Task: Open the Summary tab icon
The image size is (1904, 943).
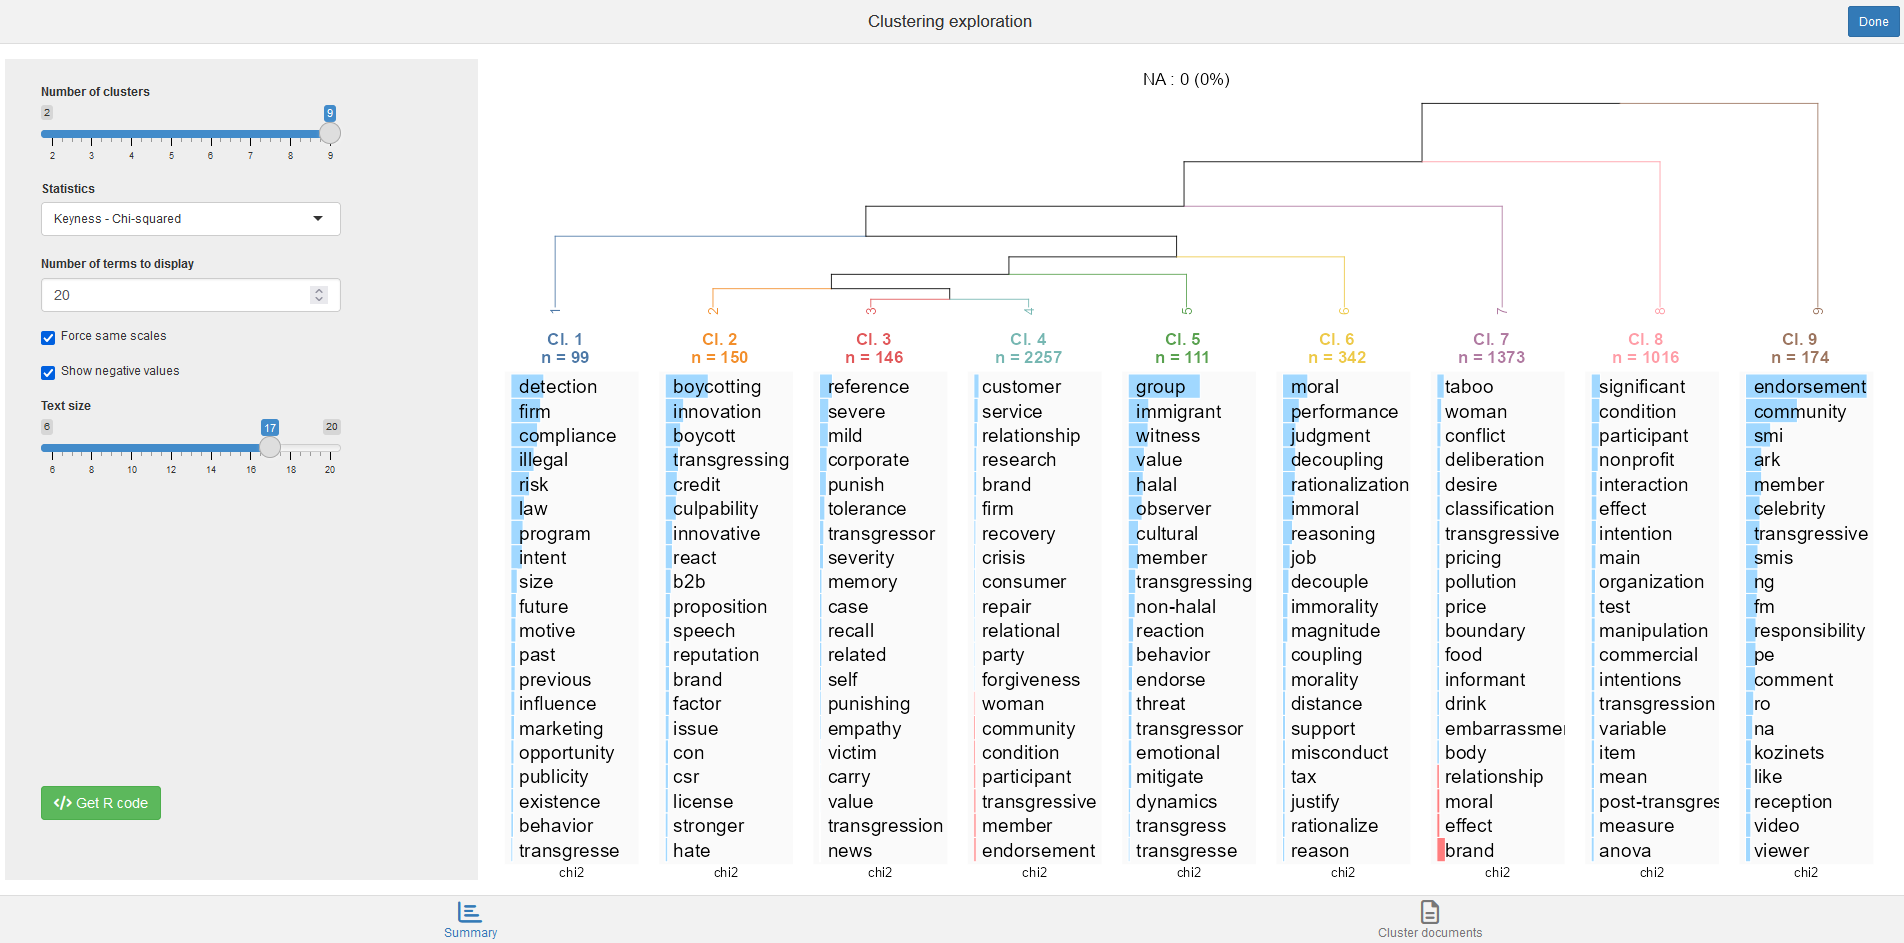Action: pyautogui.click(x=469, y=911)
